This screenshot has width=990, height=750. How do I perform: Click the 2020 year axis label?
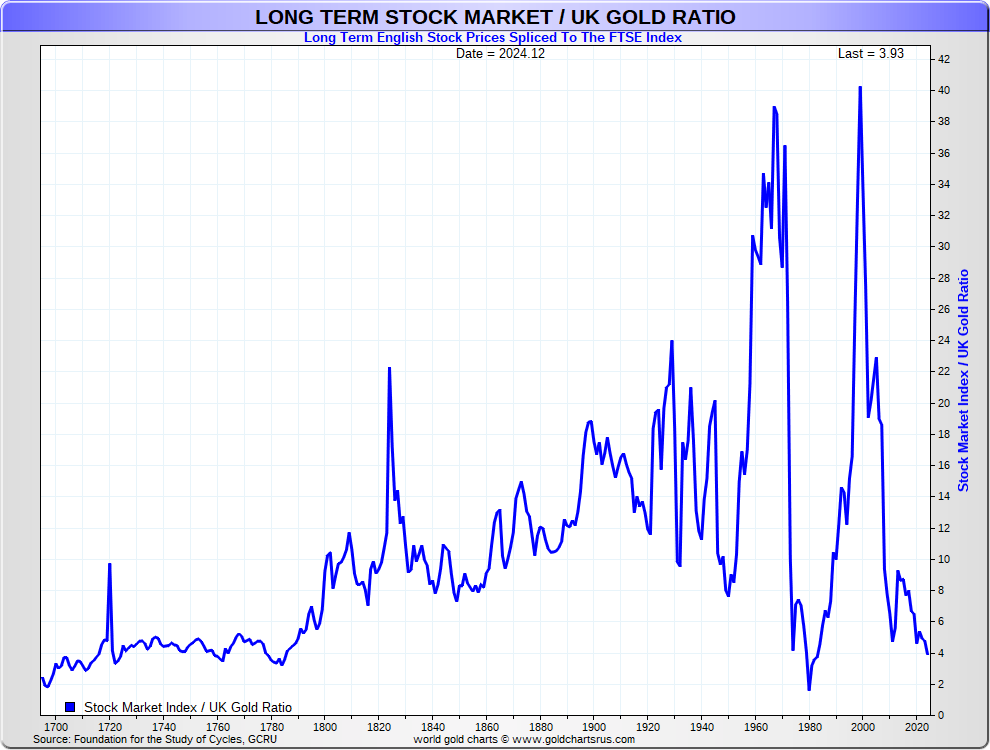click(917, 727)
